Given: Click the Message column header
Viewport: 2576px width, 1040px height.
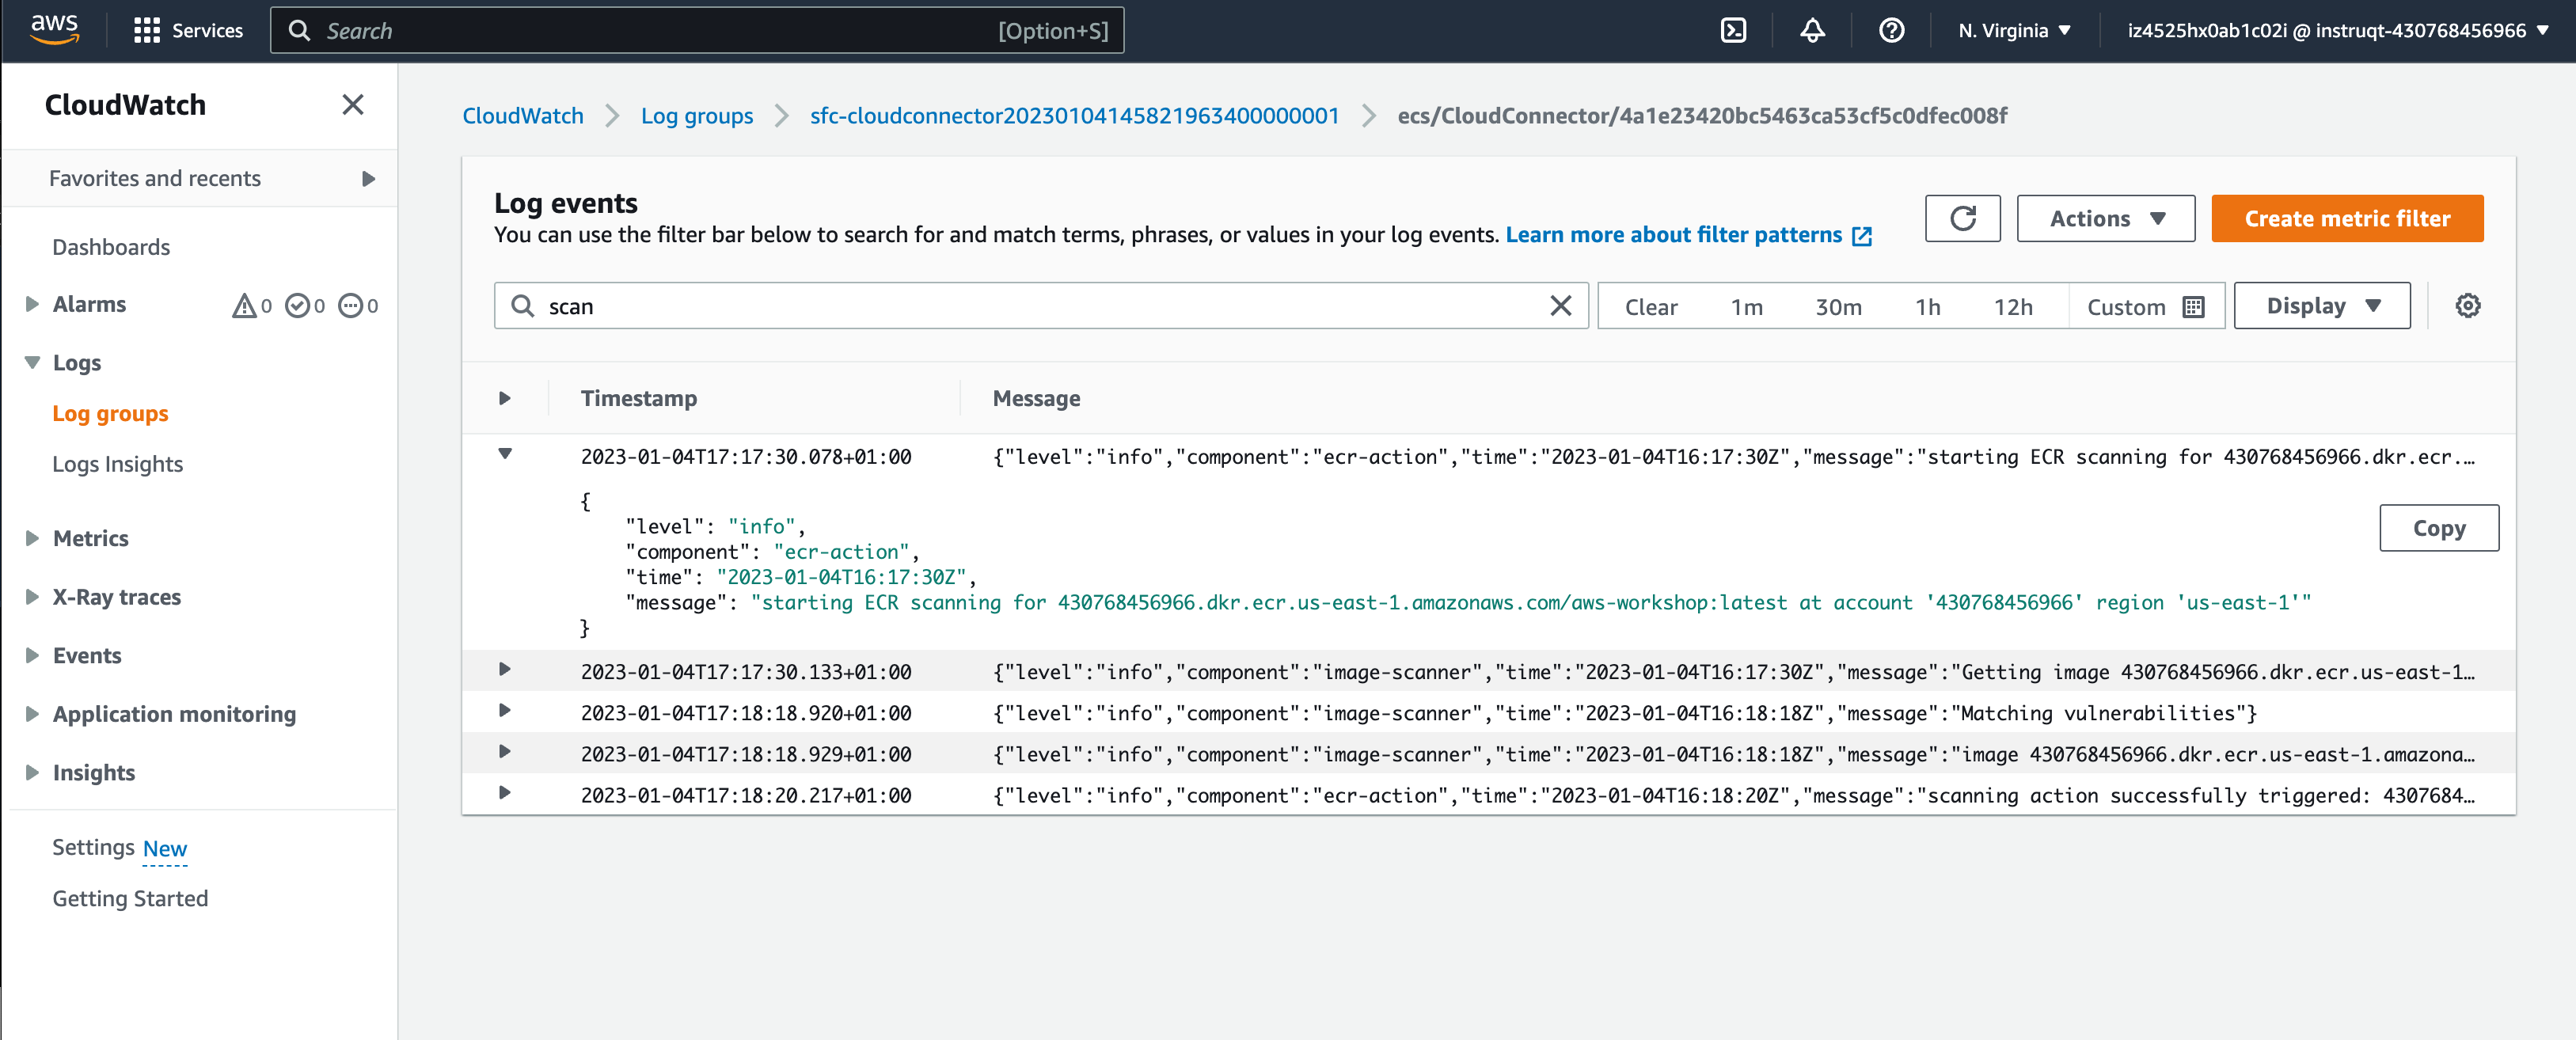Looking at the screenshot, I should pos(1036,398).
